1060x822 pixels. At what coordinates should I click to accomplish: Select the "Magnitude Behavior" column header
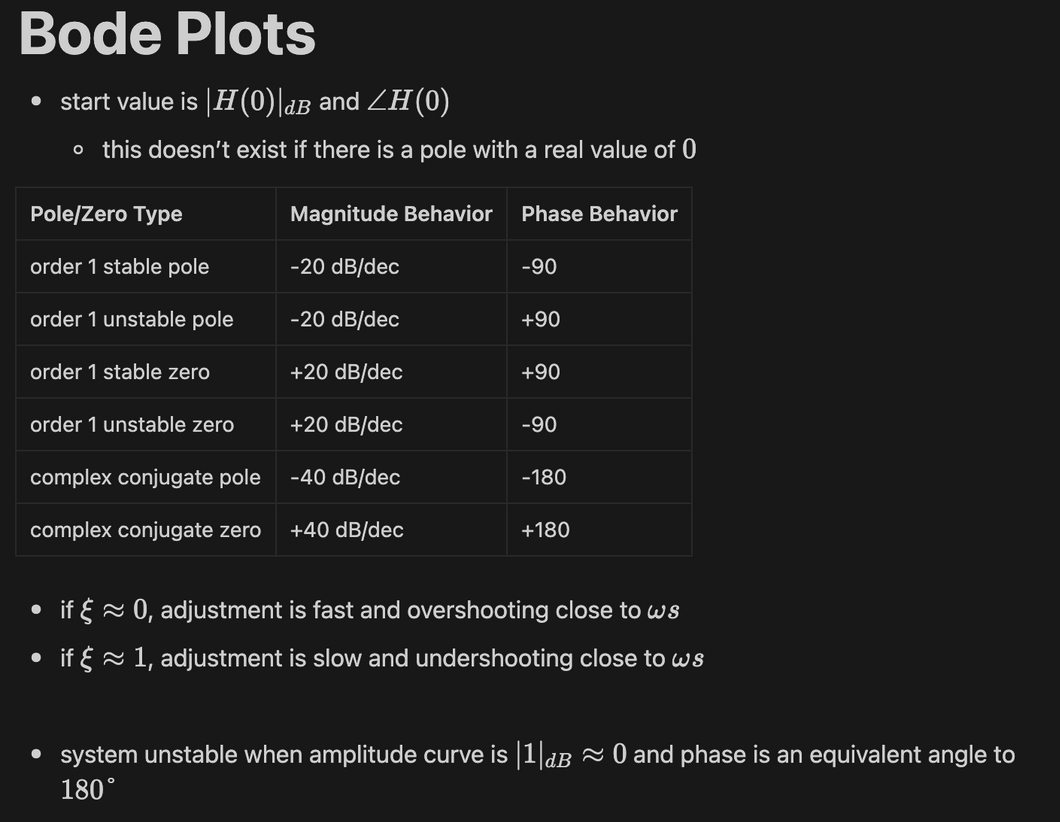pos(391,214)
